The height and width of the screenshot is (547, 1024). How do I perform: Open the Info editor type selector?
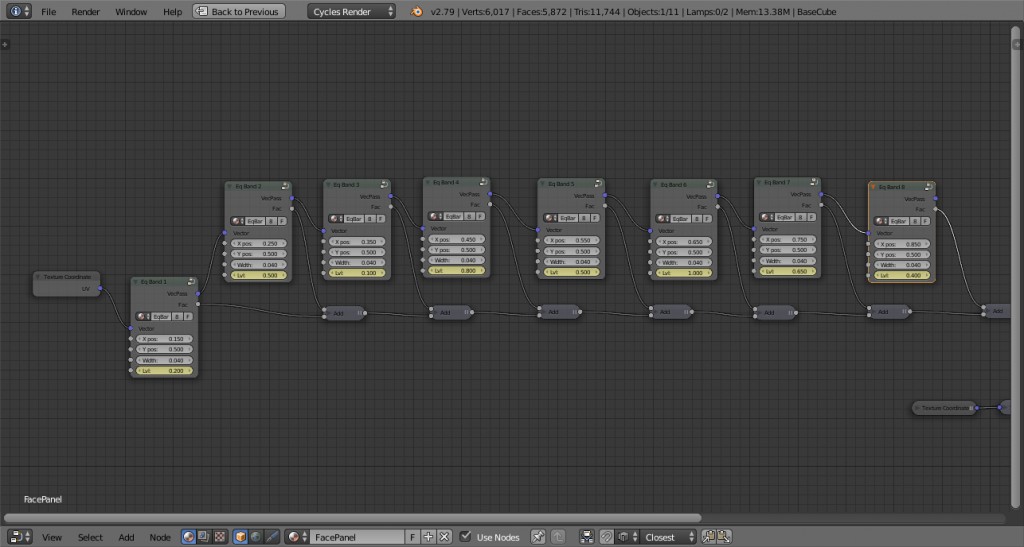(x=18, y=11)
